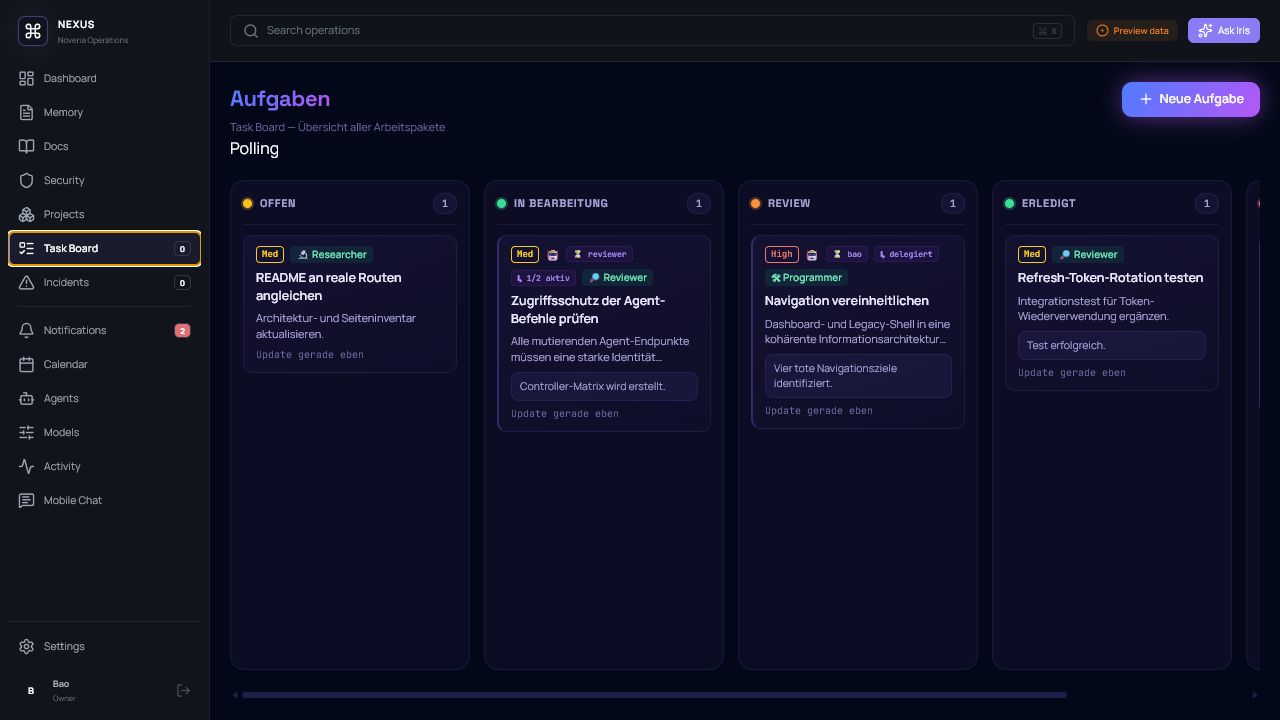
Task: Click the ERLEDIGT green status dot
Action: tap(1009, 203)
